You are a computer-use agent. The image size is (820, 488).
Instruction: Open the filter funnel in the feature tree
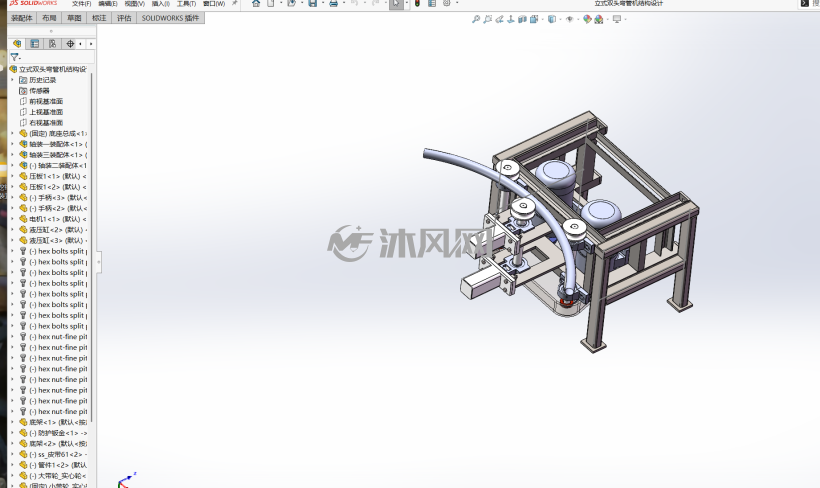coord(15,57)
